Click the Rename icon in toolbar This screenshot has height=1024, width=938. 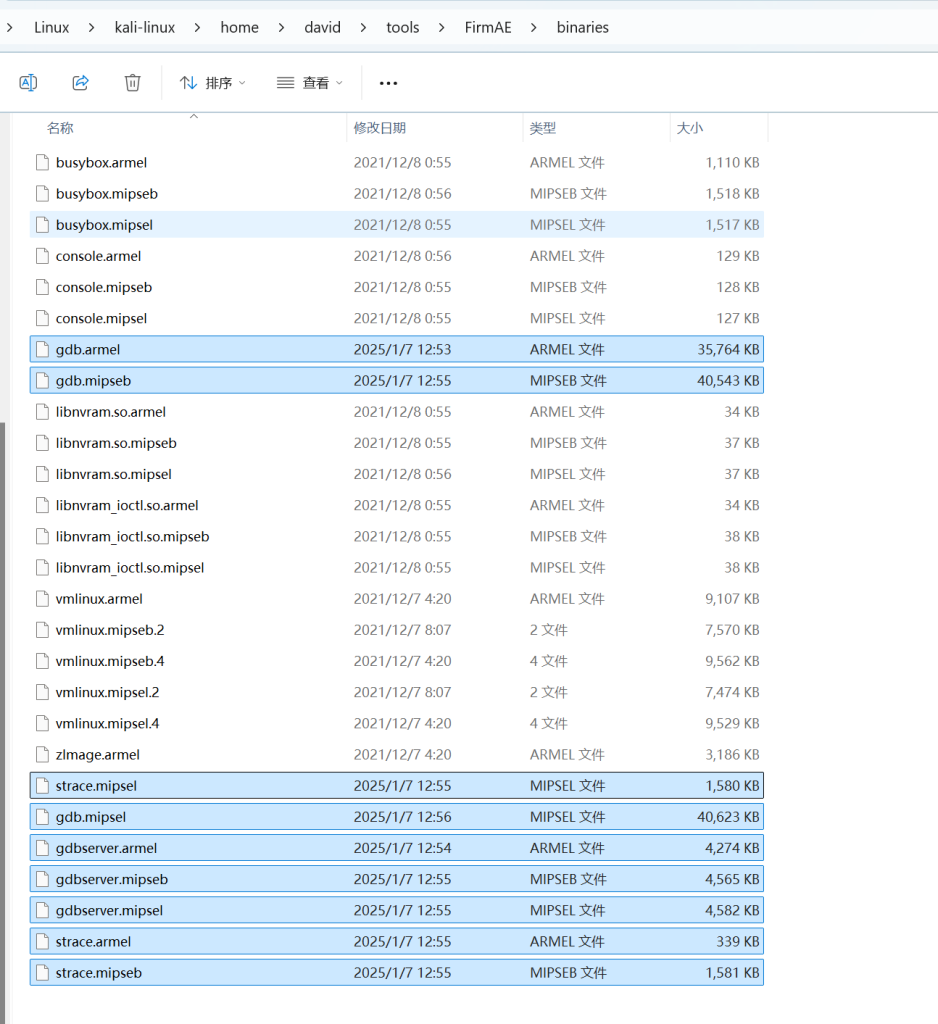28,83
